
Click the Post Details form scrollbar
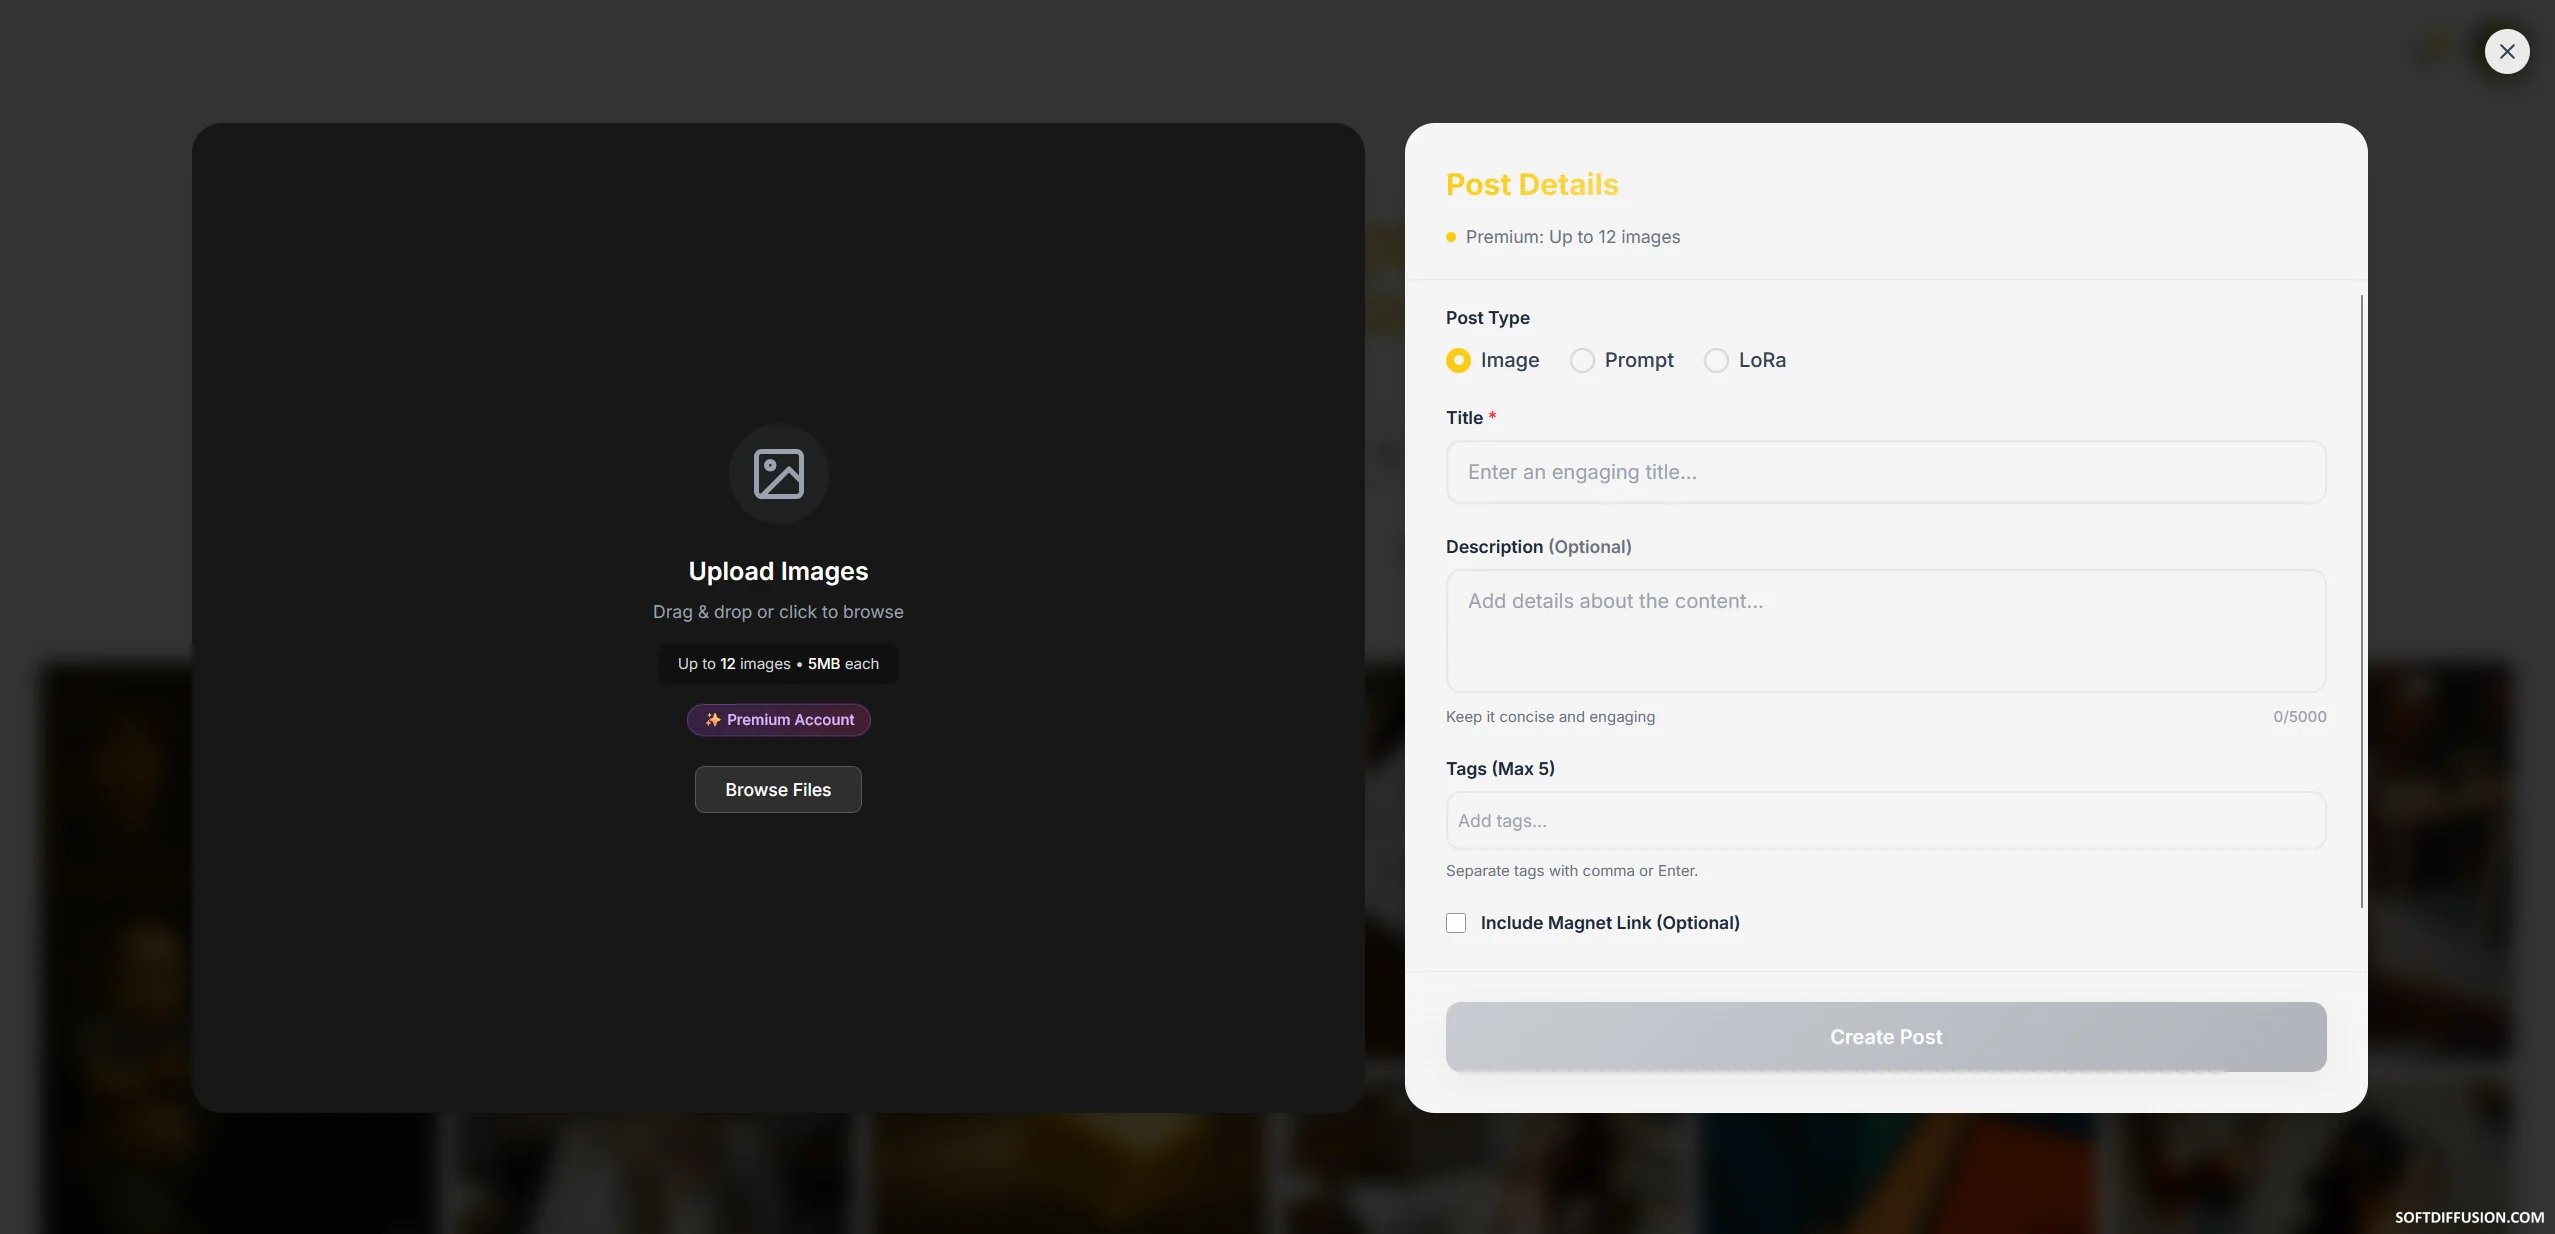(x=2362, y=601)
